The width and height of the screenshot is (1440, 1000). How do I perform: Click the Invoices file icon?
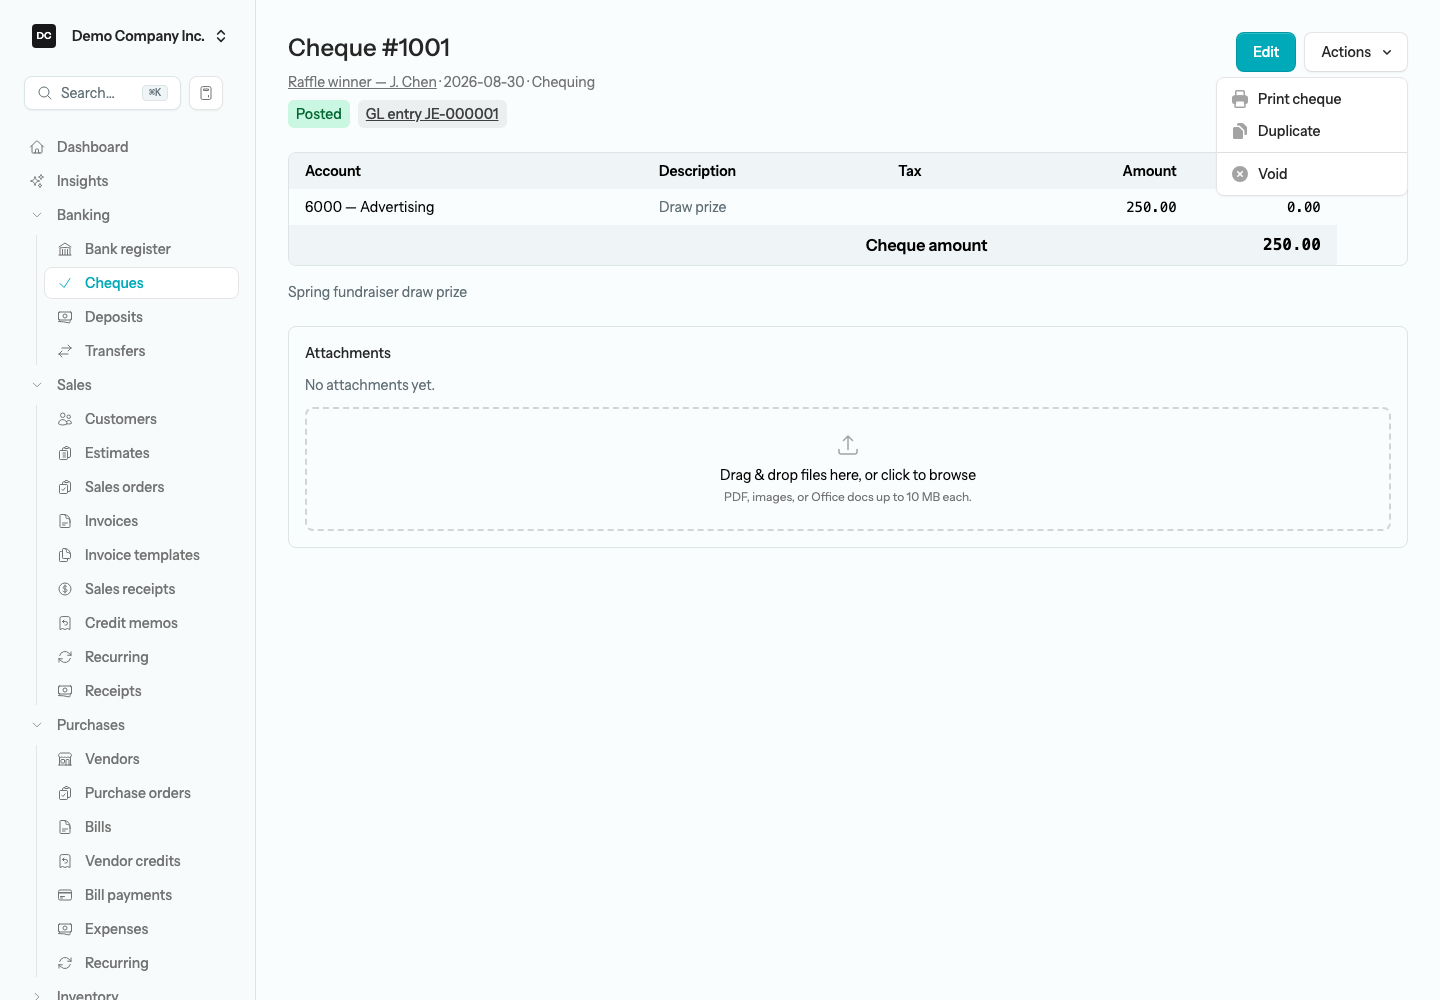point(65,521)
